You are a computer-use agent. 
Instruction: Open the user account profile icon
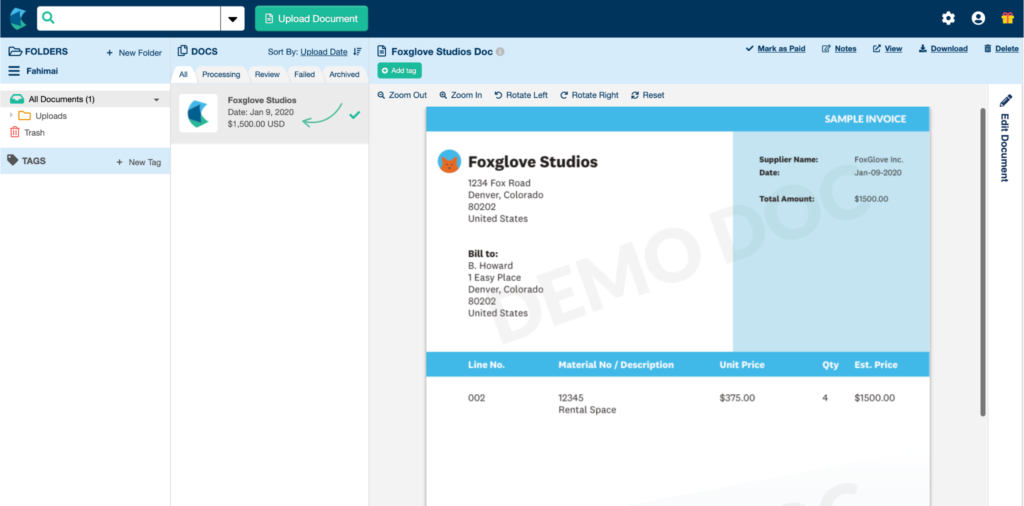[978, 18]
